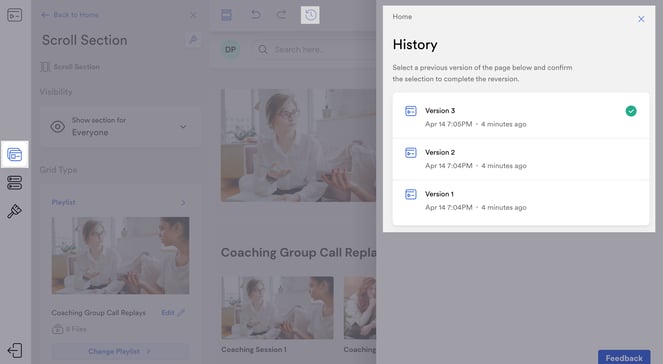Click the Version 1 page icon
663x364 pixels.
point(411,194)
